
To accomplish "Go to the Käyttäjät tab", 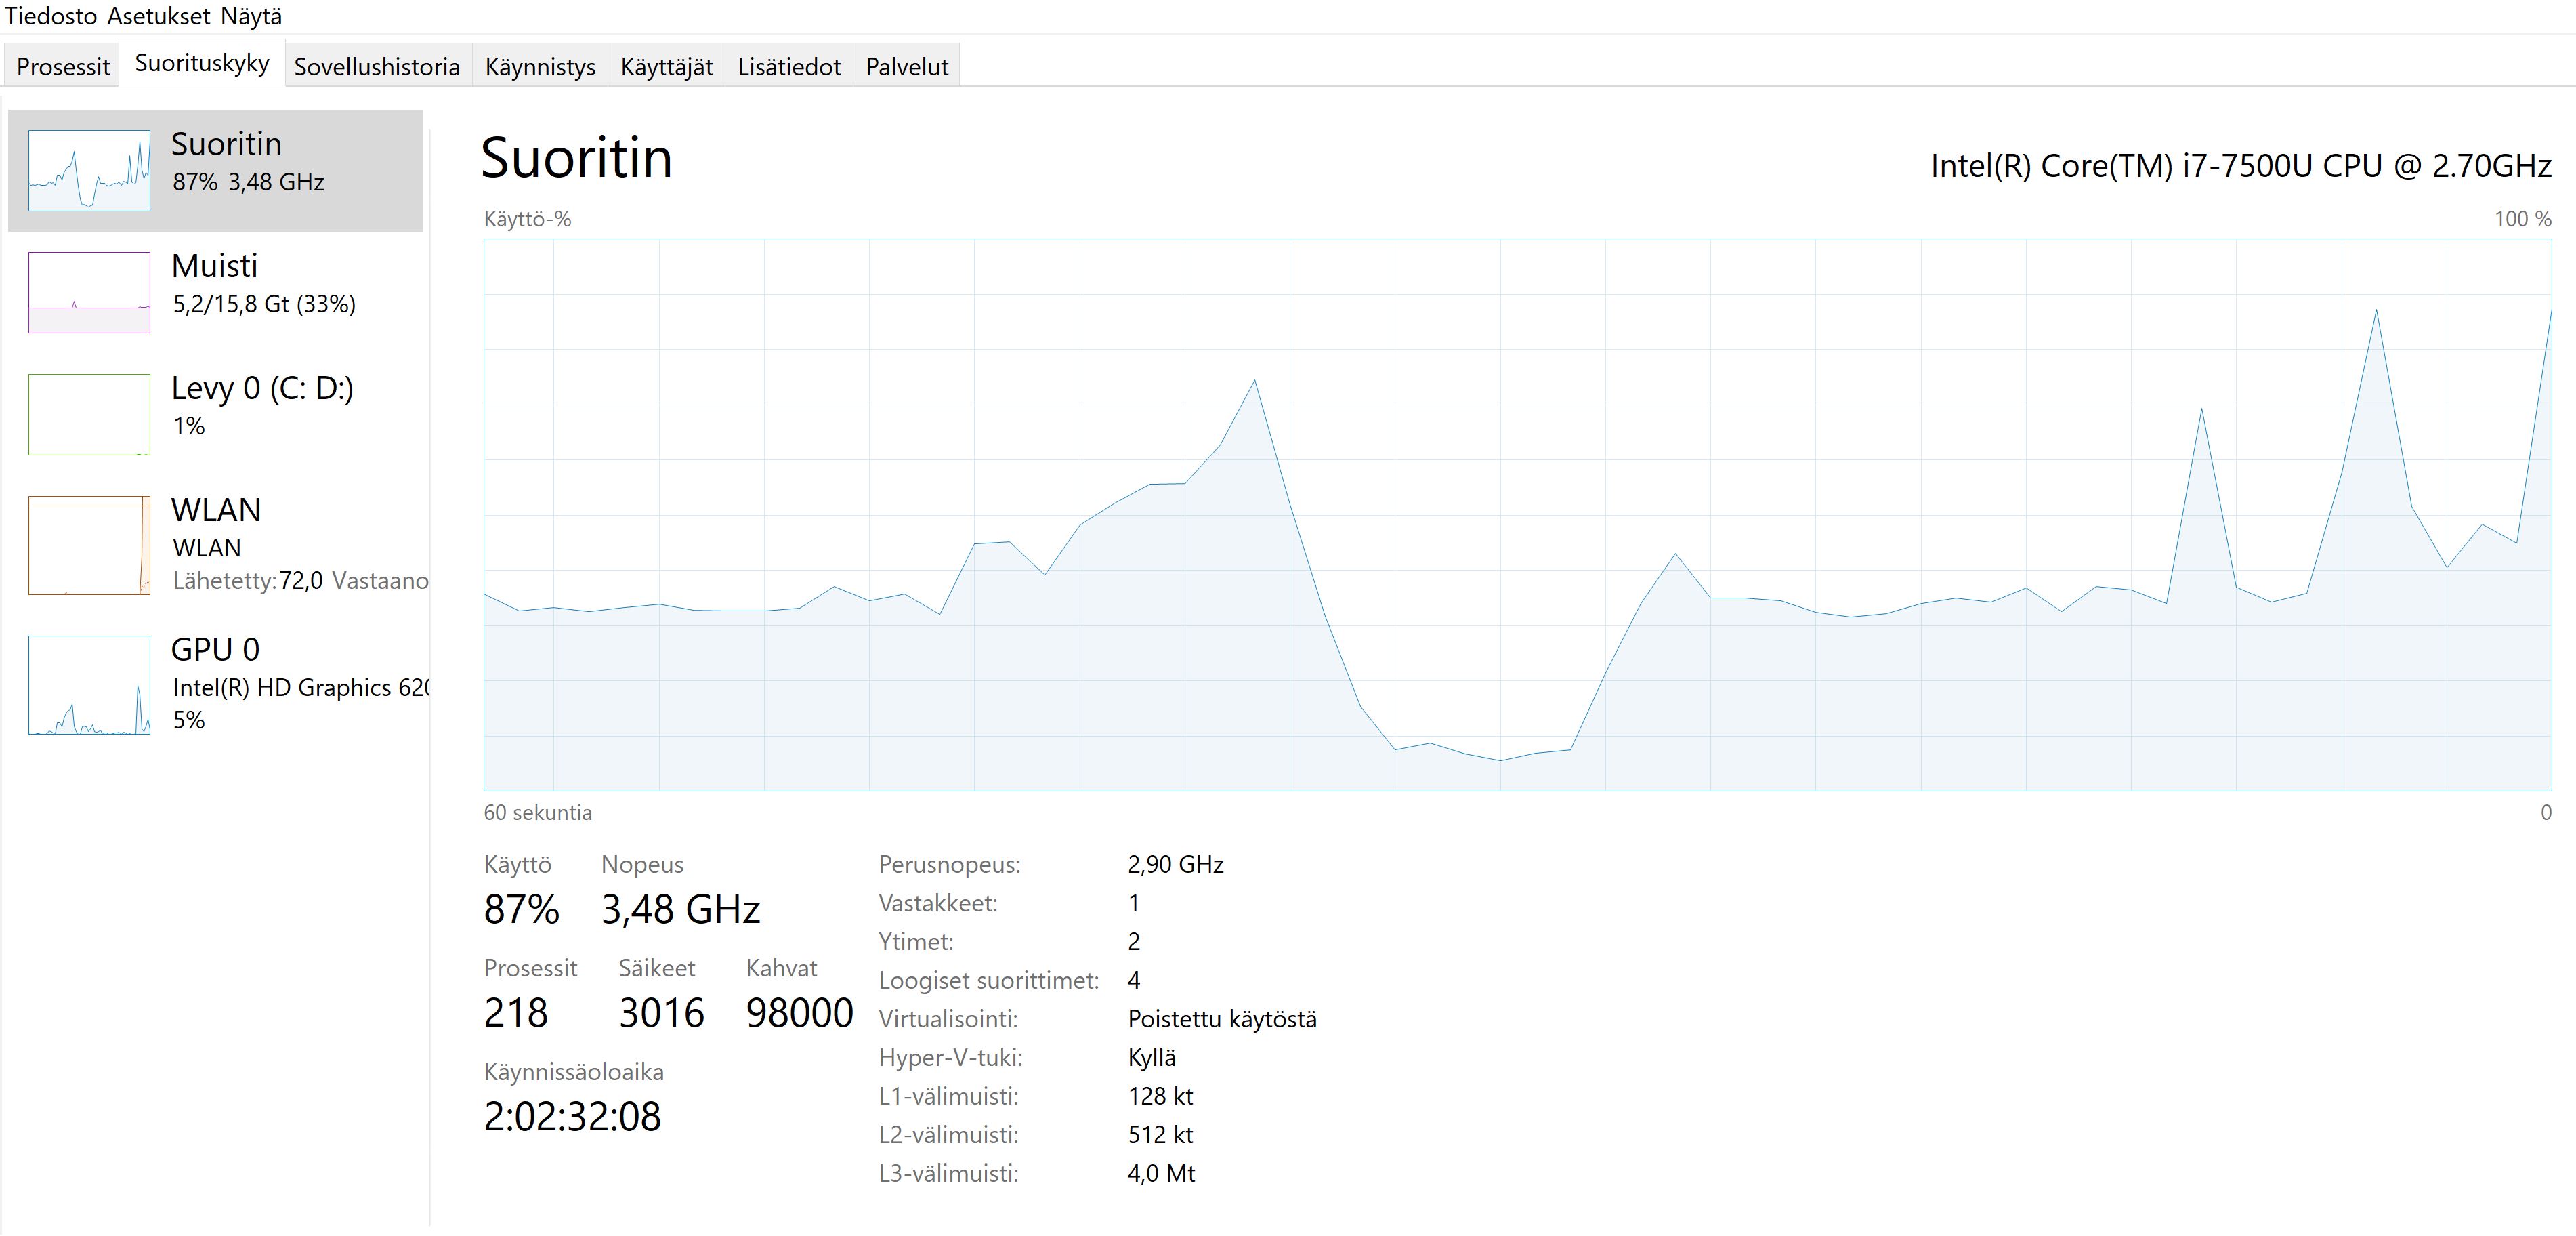I will (666, 66).
